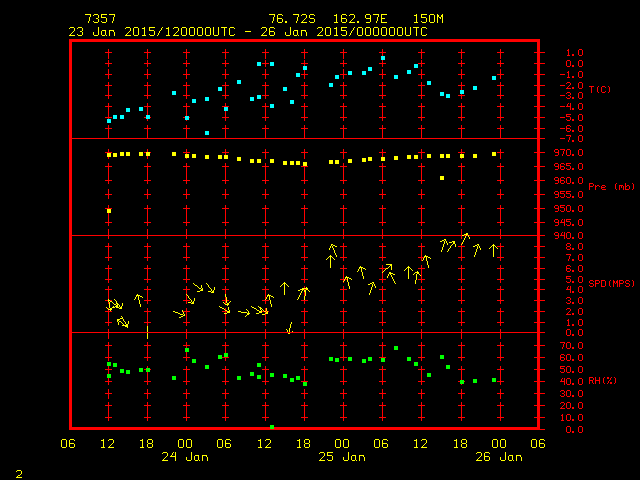Select the 25 Jan date label
Viewport: 640px width, 480px height.
click(342, 457)
